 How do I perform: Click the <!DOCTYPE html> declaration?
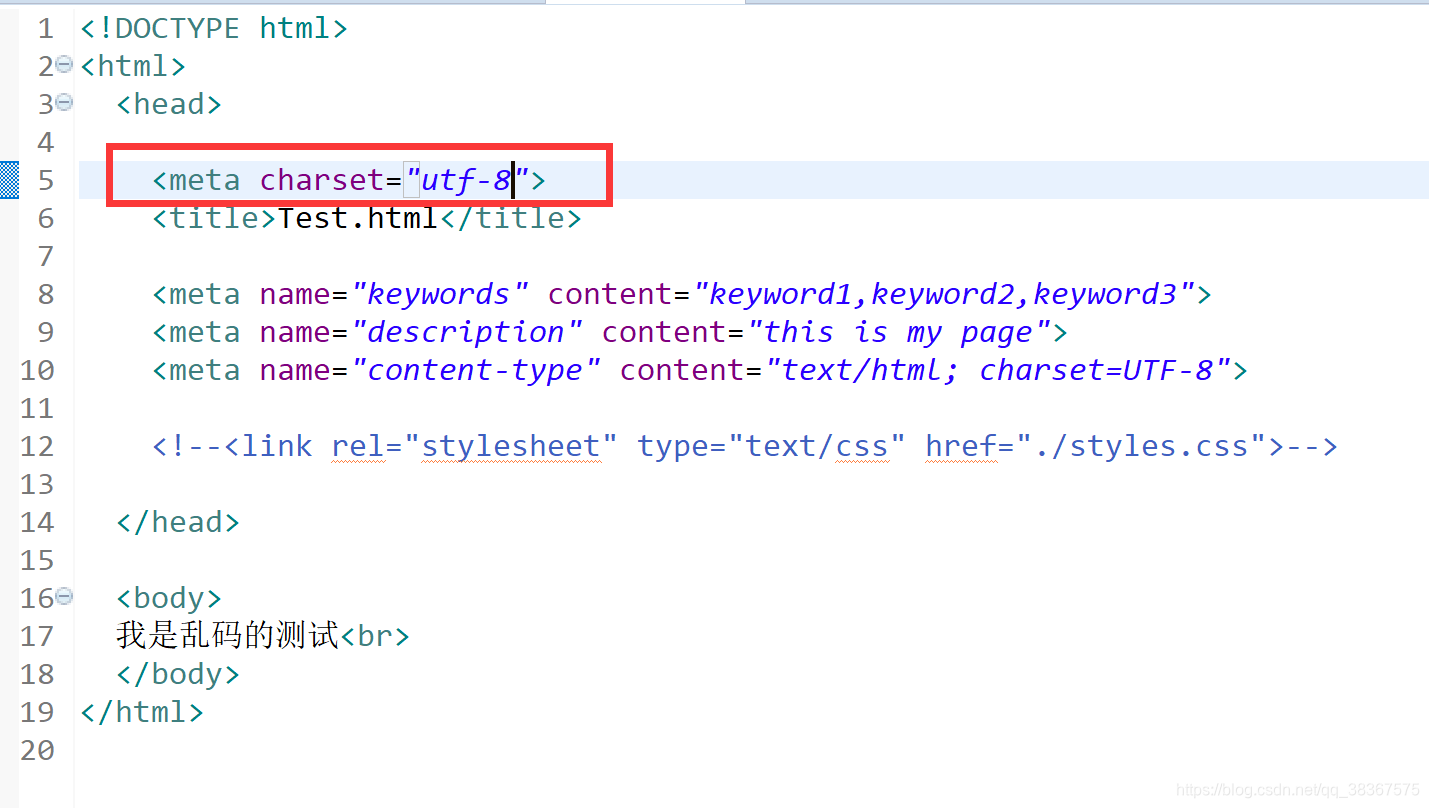214,28
